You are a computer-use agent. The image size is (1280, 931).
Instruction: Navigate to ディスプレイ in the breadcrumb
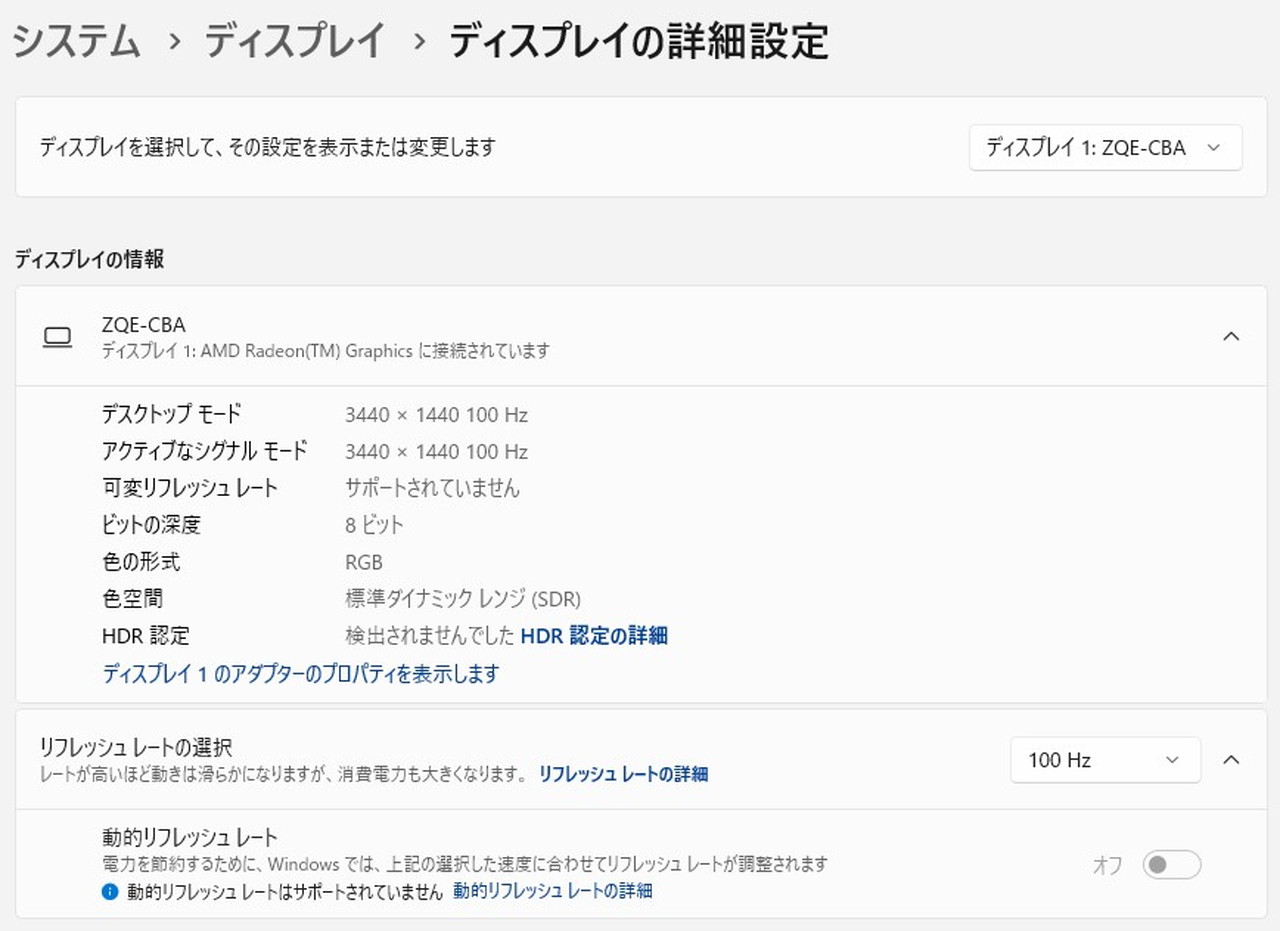click(295, 42)
